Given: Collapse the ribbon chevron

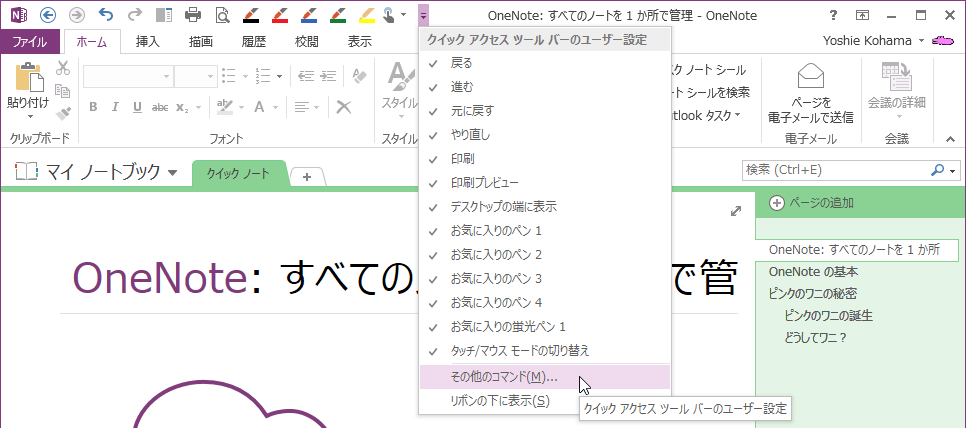Looking at the screenshot, I should tap(949, 139).
